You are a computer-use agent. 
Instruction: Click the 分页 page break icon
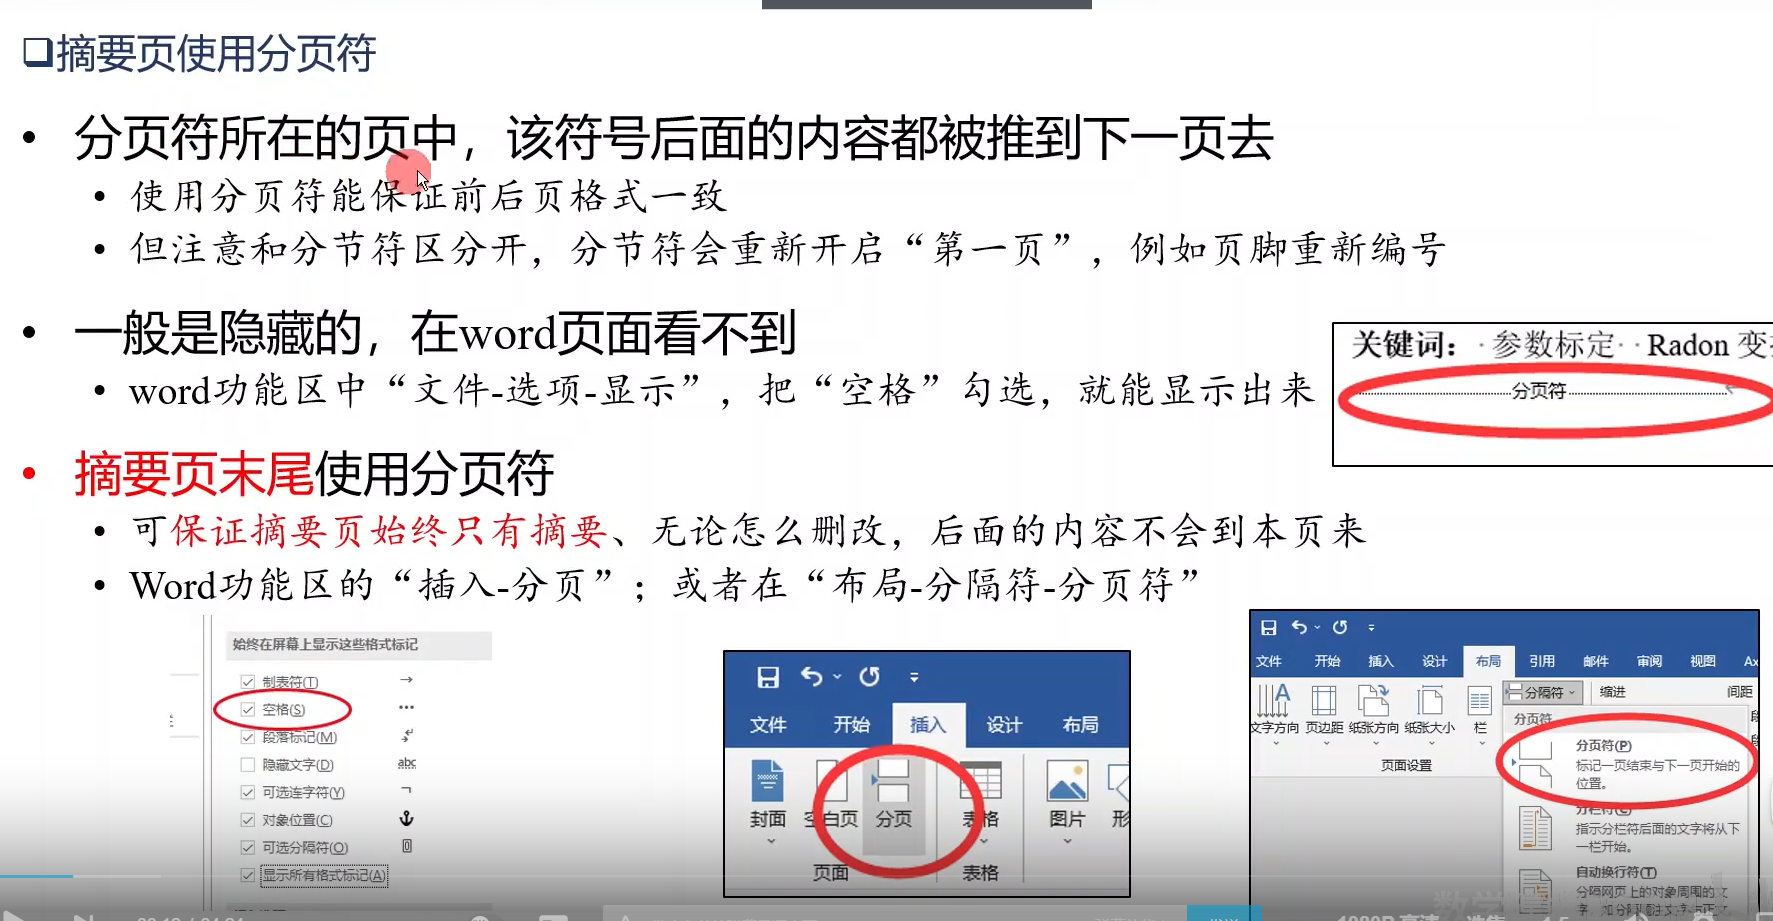892,780
